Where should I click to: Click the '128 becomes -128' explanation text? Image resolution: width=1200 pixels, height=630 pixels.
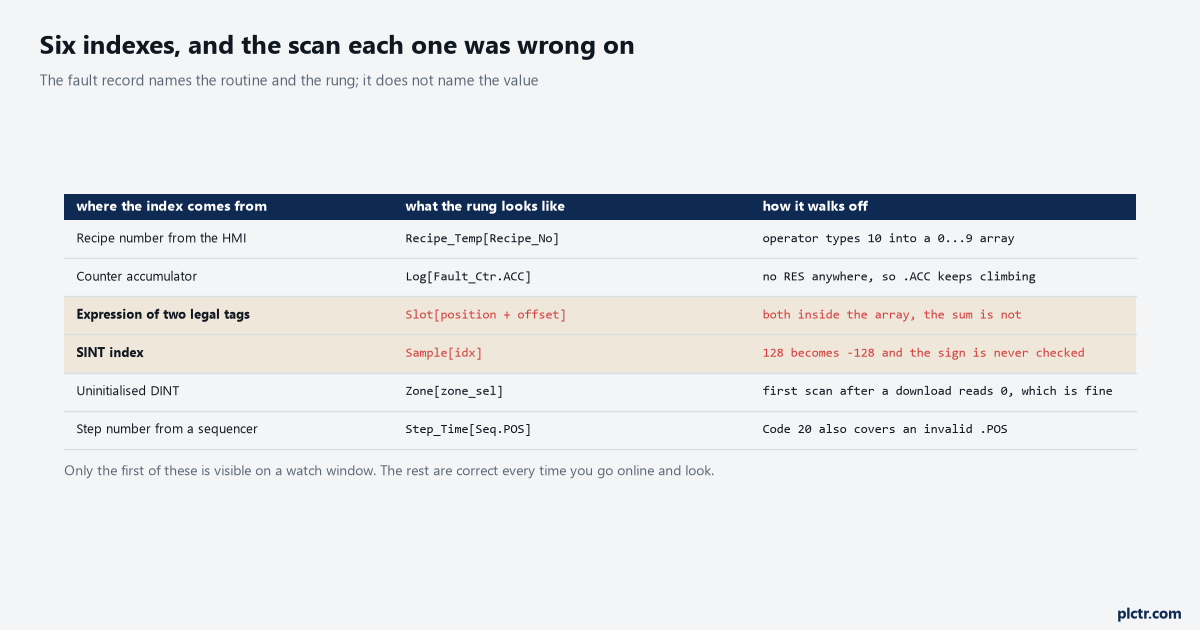click(923, 353)
